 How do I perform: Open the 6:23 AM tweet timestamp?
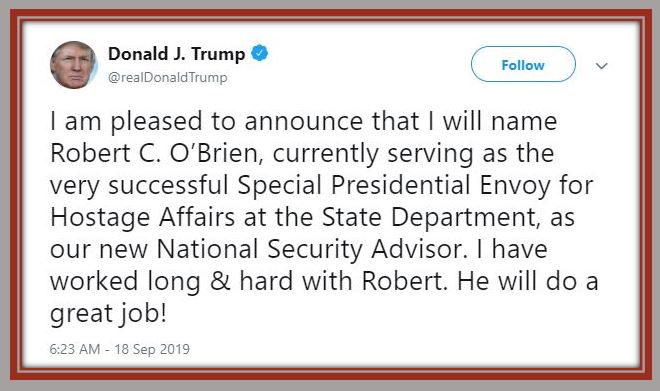[75, 349]
